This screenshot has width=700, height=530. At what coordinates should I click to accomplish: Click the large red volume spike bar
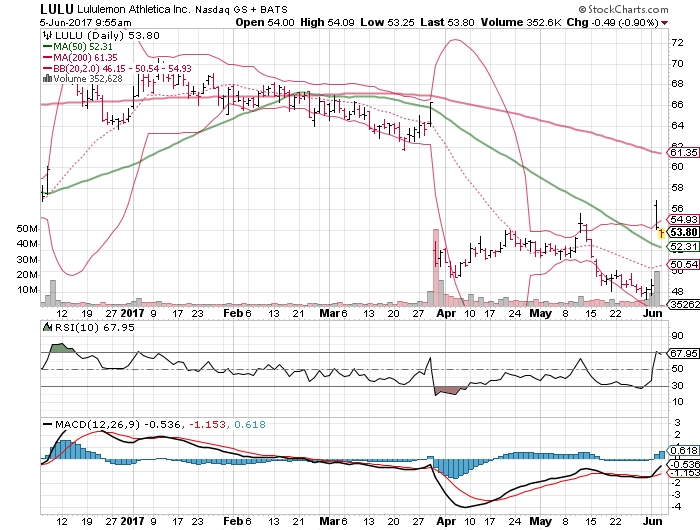(436, 267)
